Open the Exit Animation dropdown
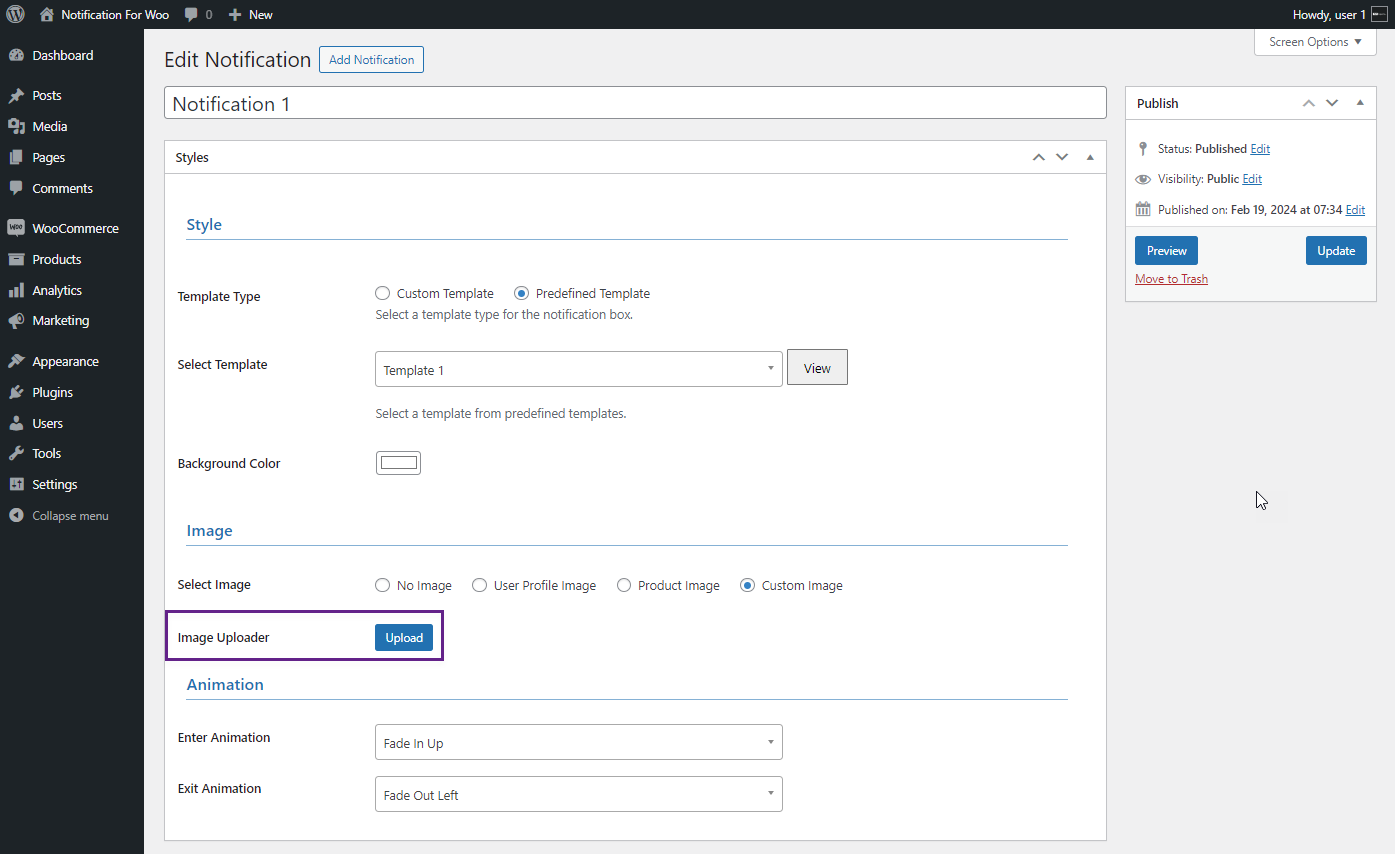The image size is (1395, 854). [578, 795]
